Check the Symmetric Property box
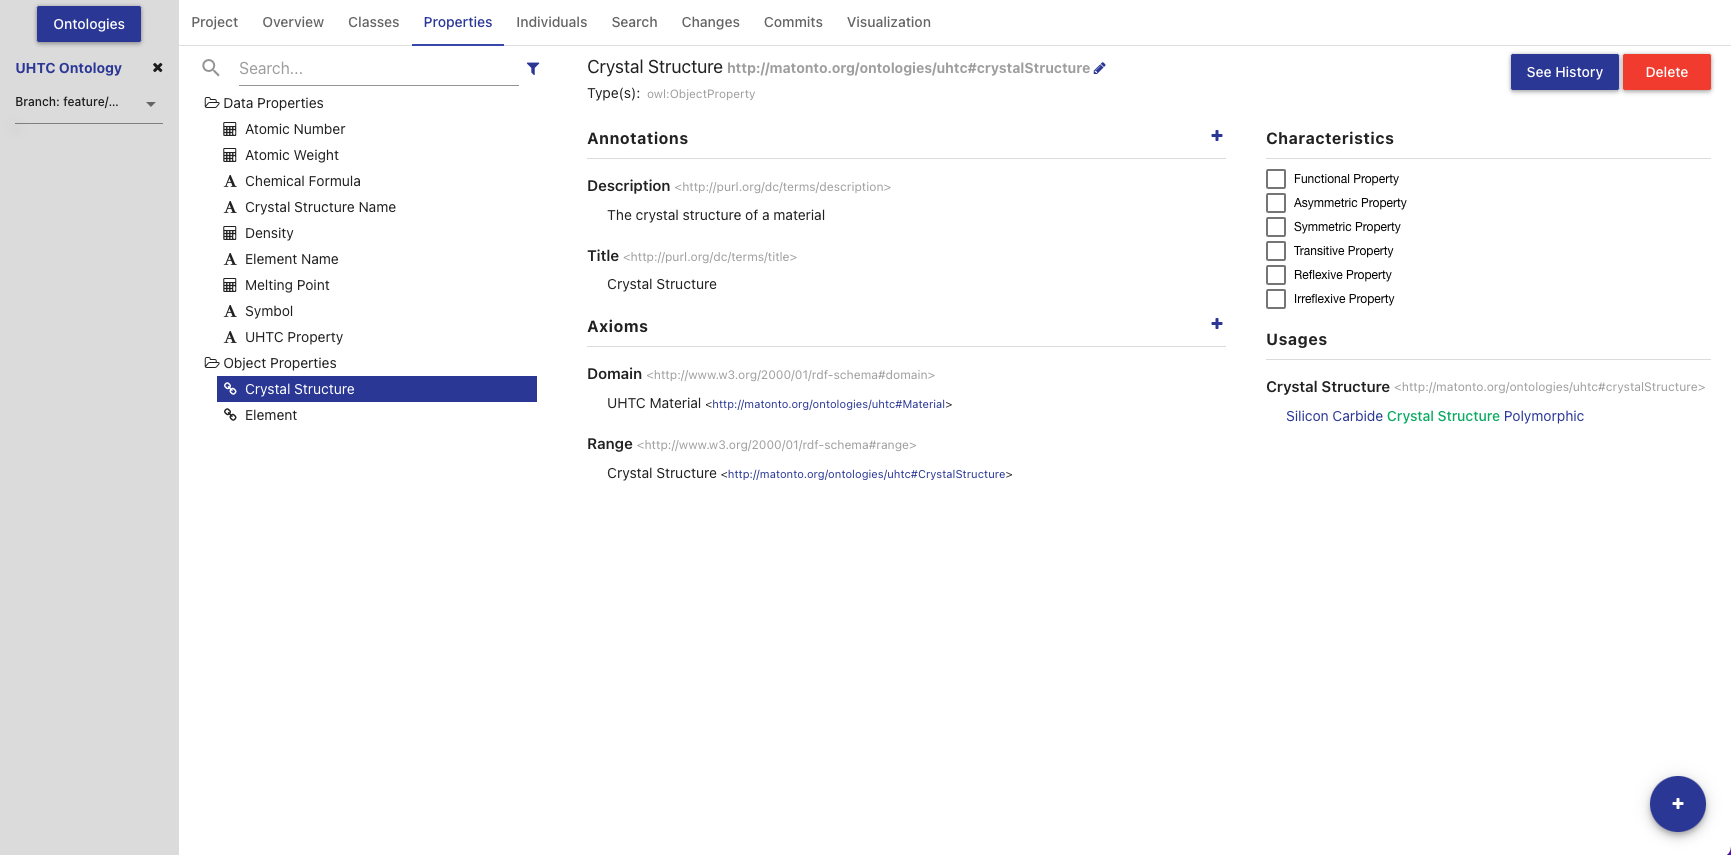Viewport: 1731px width, 855px height. click(x=1276, y=227)
